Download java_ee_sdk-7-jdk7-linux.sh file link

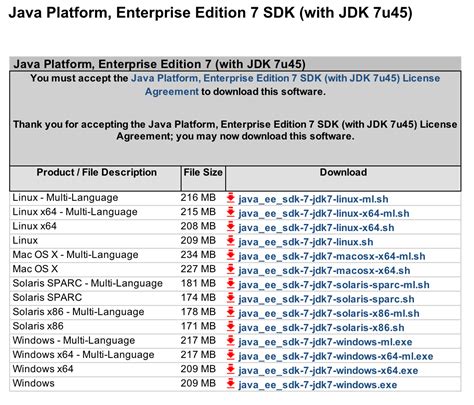pos(306,242)
